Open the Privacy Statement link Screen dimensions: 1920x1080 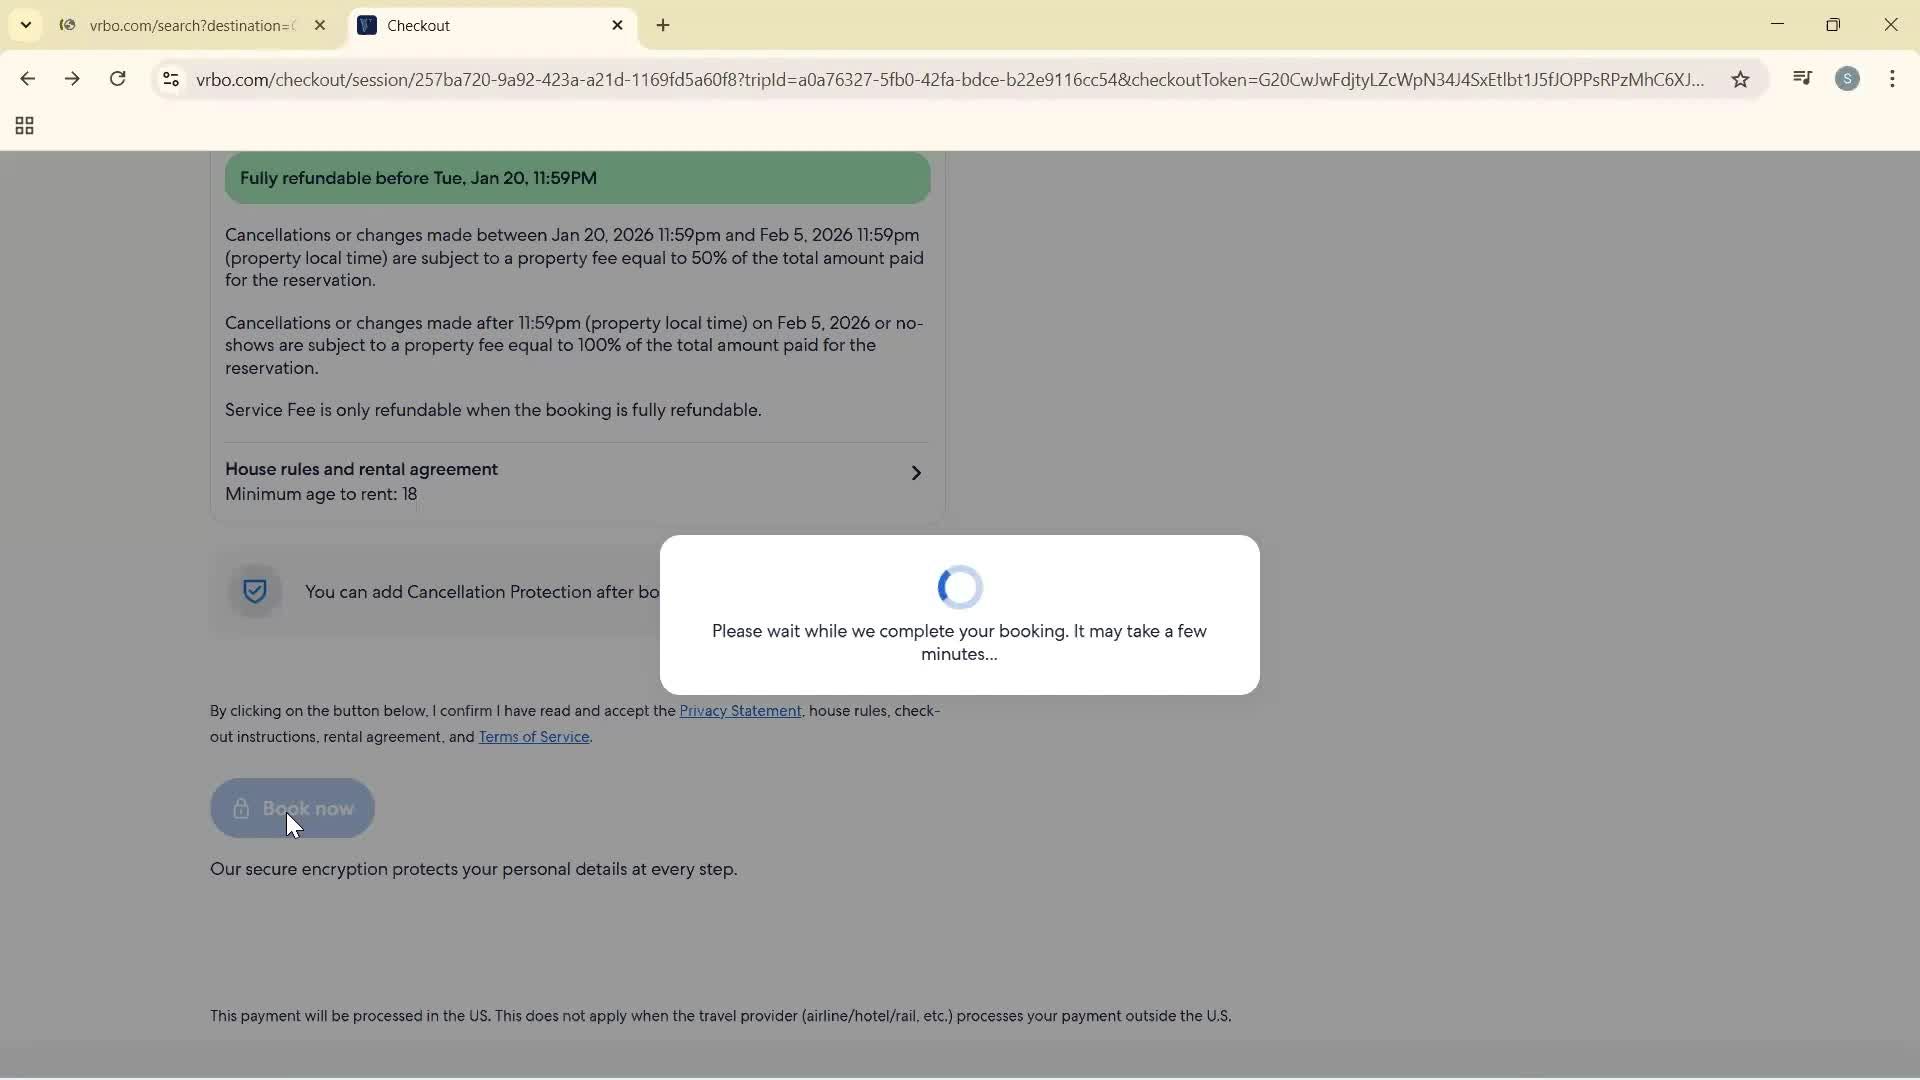click(x=740, y=711)
